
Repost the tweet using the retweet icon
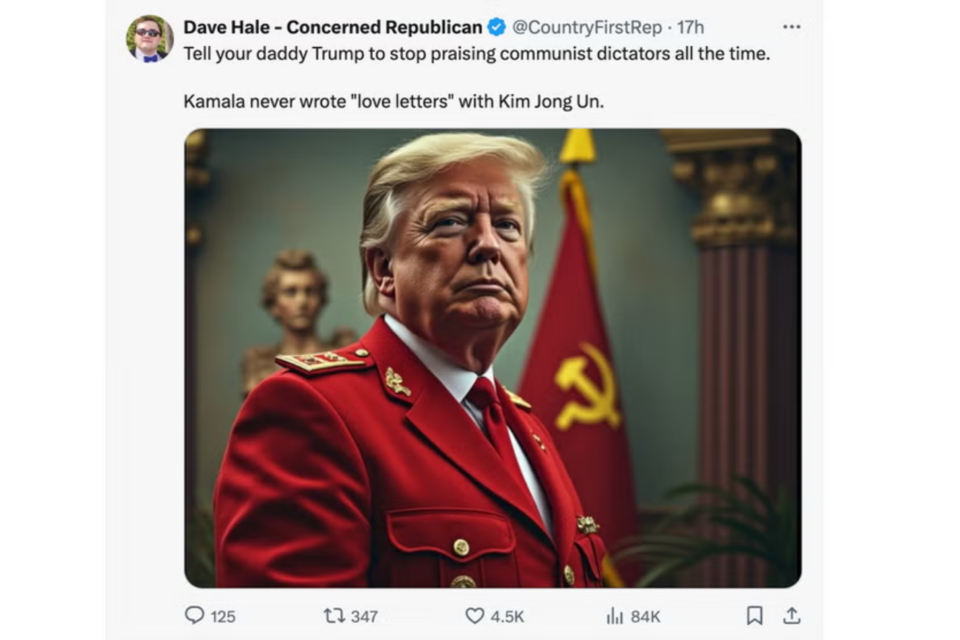tap(334, 615)
